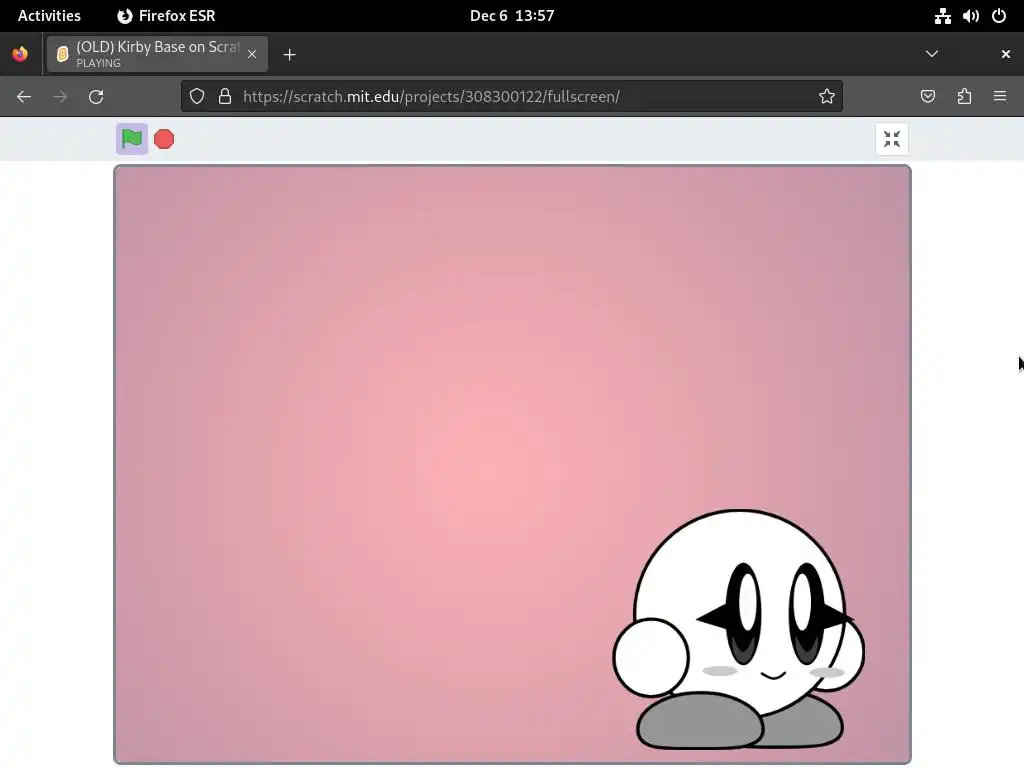Open the Firefox ESR app menu
Viewport: 1024px width, 768px height.
tap(167, 16)
